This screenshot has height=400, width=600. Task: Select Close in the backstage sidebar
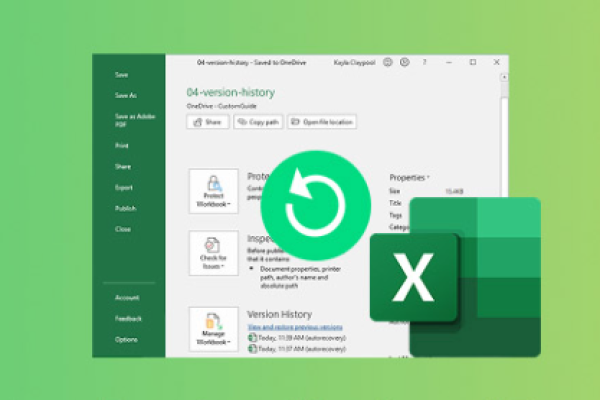click(123, 229)
